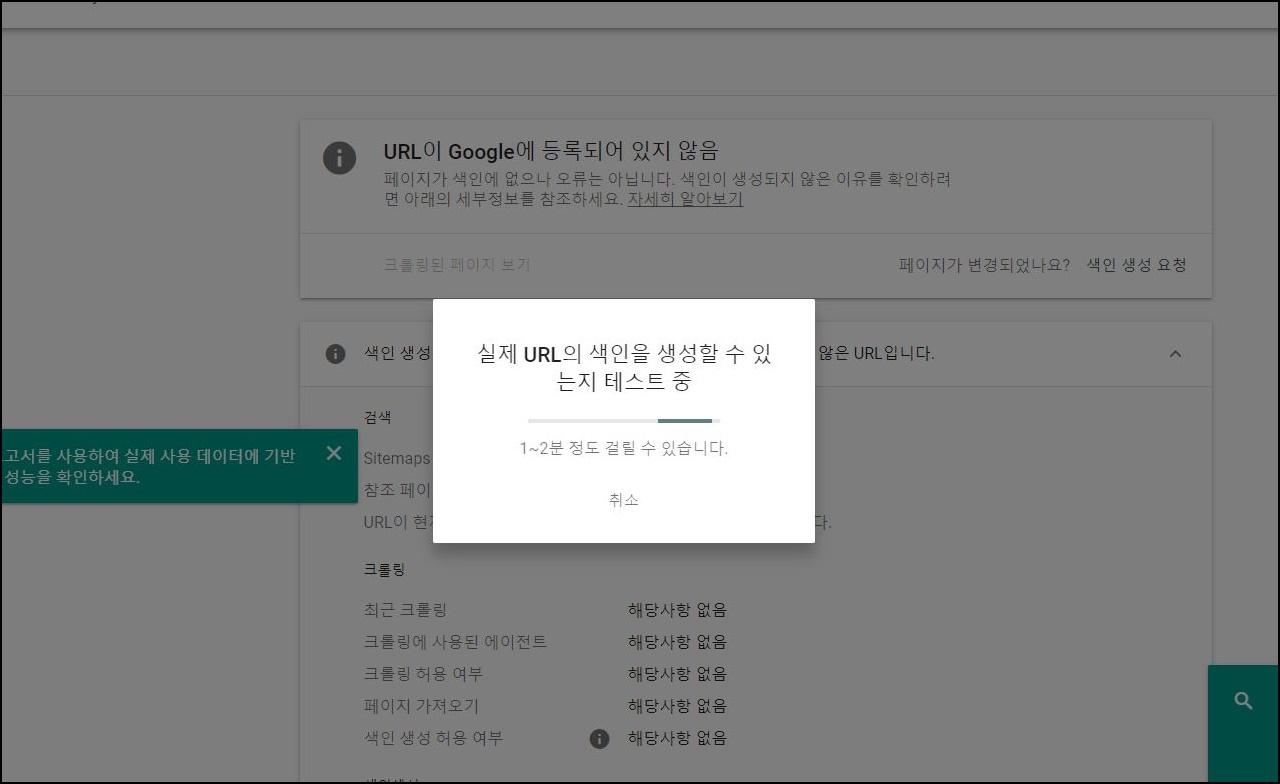Screen dimensions: 1280x784
Task: Click '해당사항 없음' value next to 최근 크롤링
Action: pyautogui.click(x=677, y=610)
